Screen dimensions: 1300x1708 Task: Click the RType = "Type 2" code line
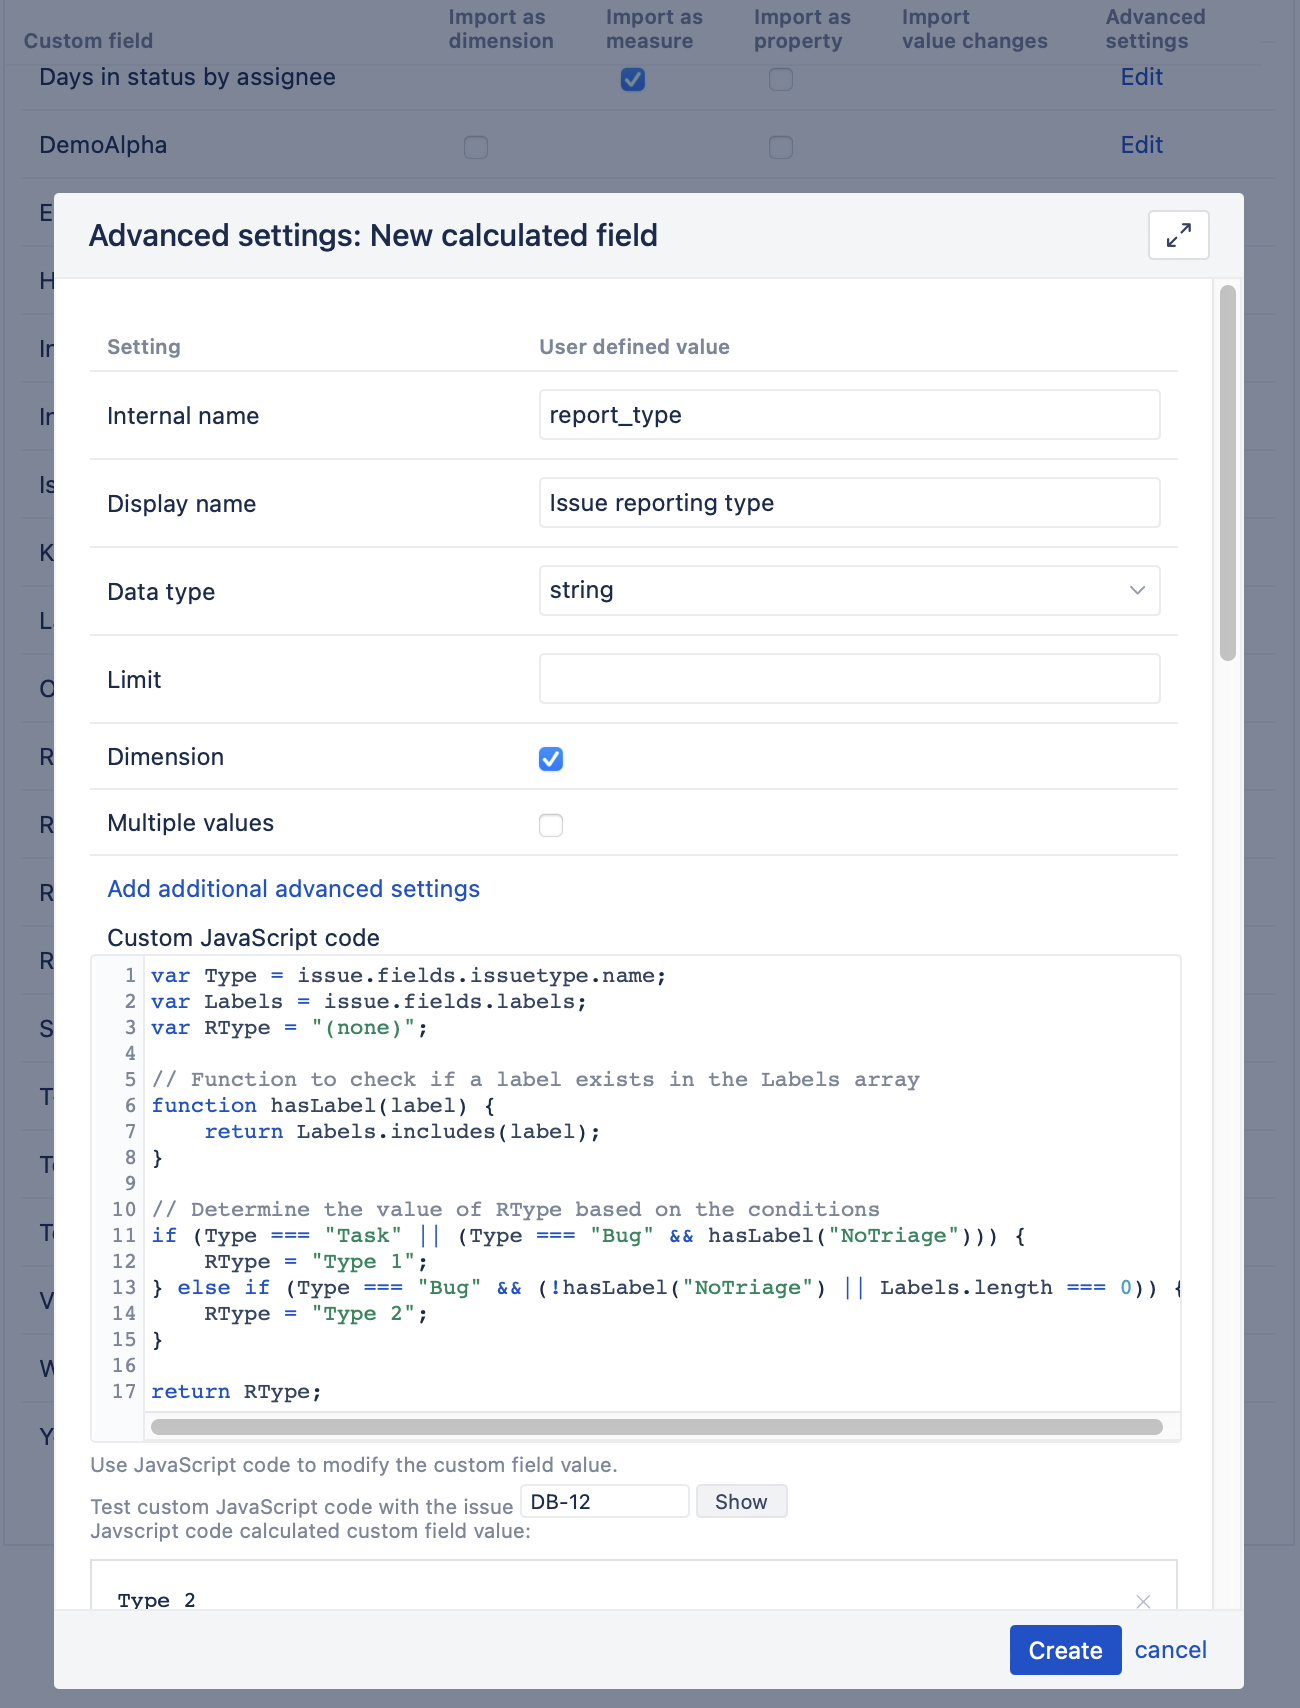pyautogui.click(x=316, y=1313)
